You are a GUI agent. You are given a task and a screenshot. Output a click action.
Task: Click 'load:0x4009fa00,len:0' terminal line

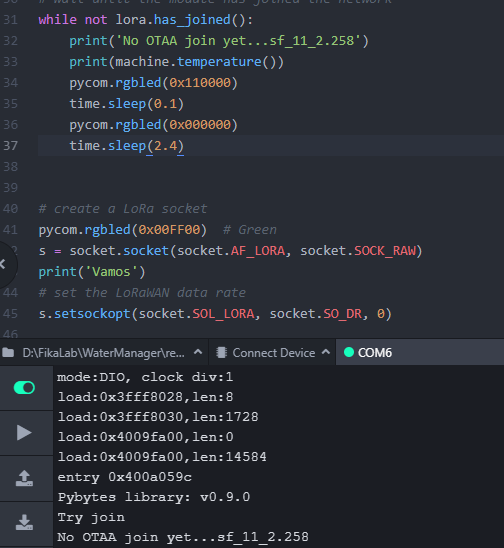(145, 437)
